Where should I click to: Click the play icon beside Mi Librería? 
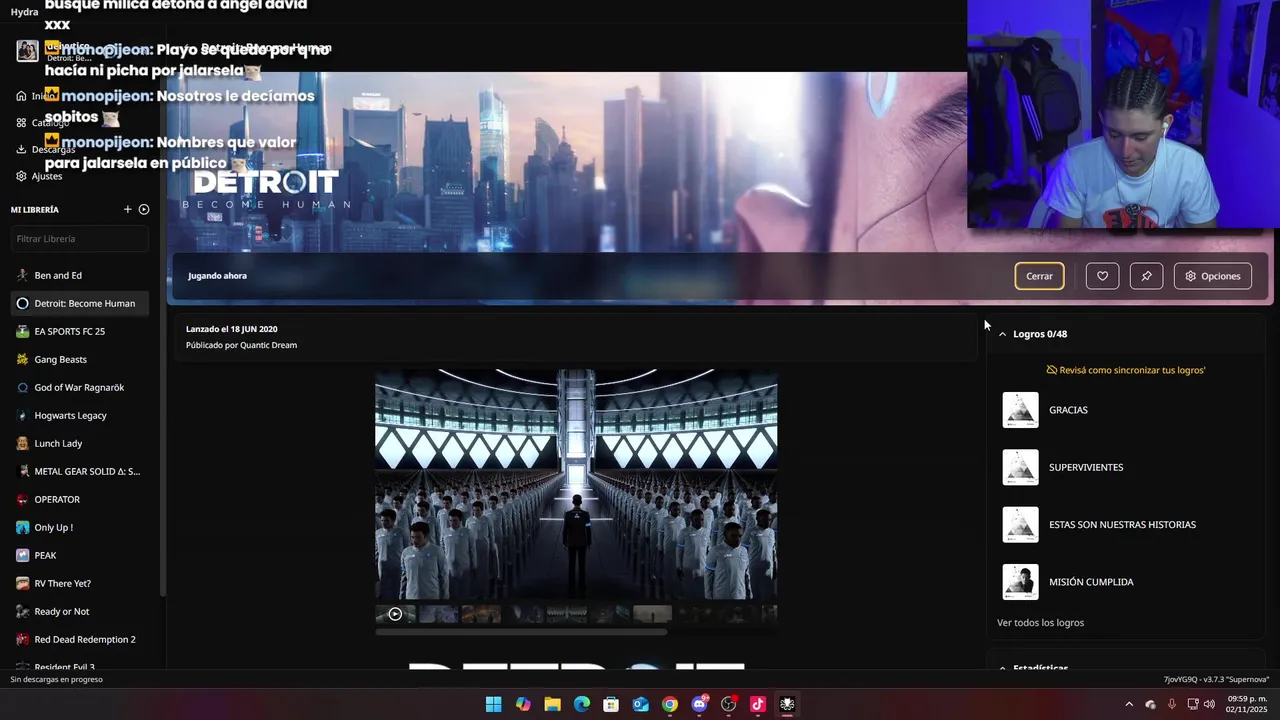click(144, 210)
